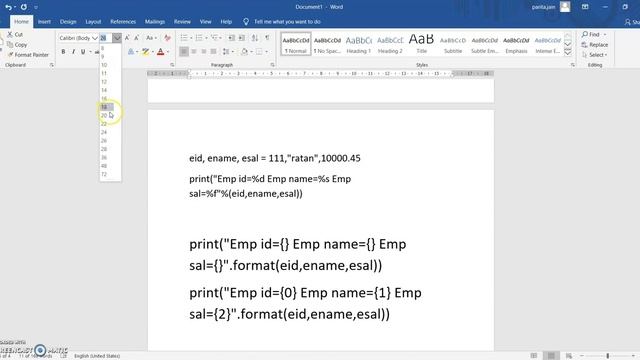The height and width of the screenshot is (360, 640).
Task: Expand the font name combo box
Action: (95, 38)
